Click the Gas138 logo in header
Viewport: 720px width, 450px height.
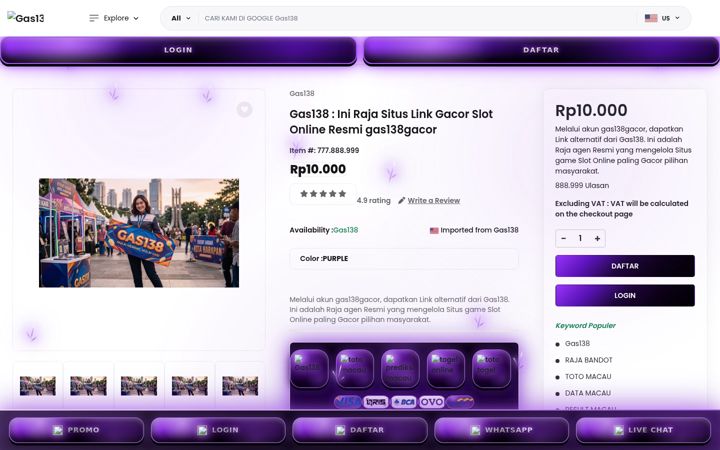point(26,18)
